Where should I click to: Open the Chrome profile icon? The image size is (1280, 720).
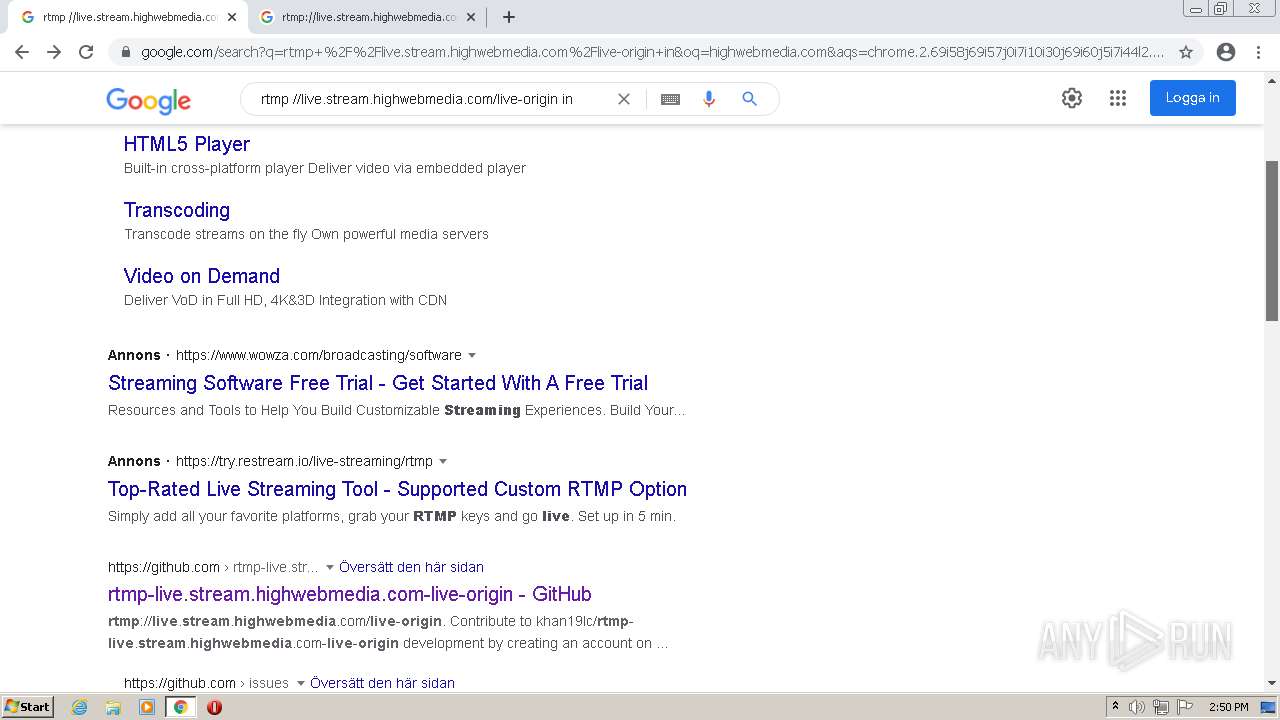[1226, 52]
